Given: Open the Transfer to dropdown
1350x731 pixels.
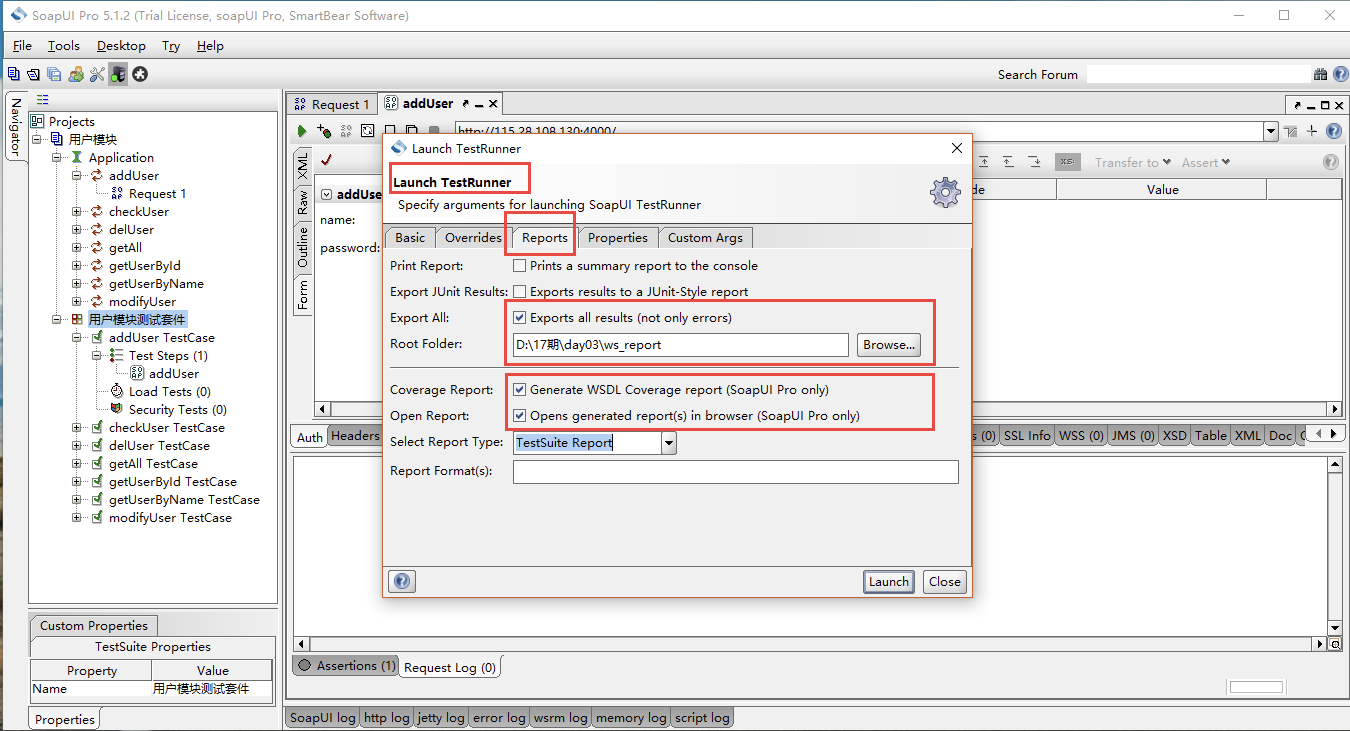Looking at the screenshot, I should coord(1132,162).
